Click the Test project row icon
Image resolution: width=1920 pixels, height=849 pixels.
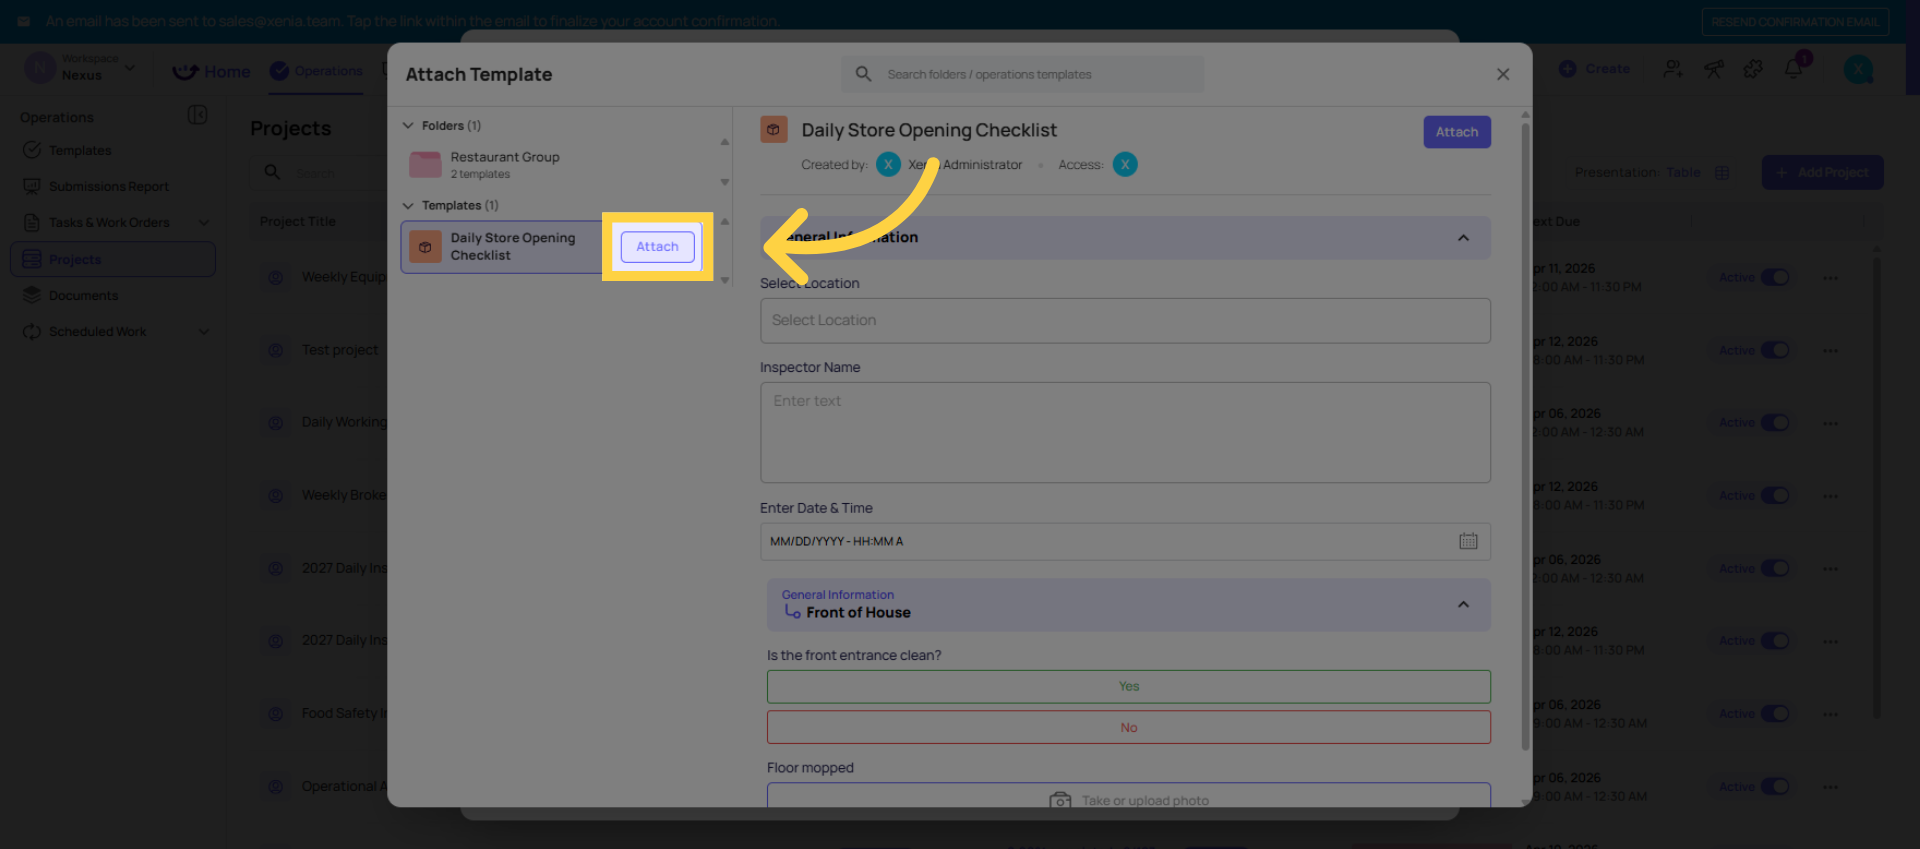(275, 351)
